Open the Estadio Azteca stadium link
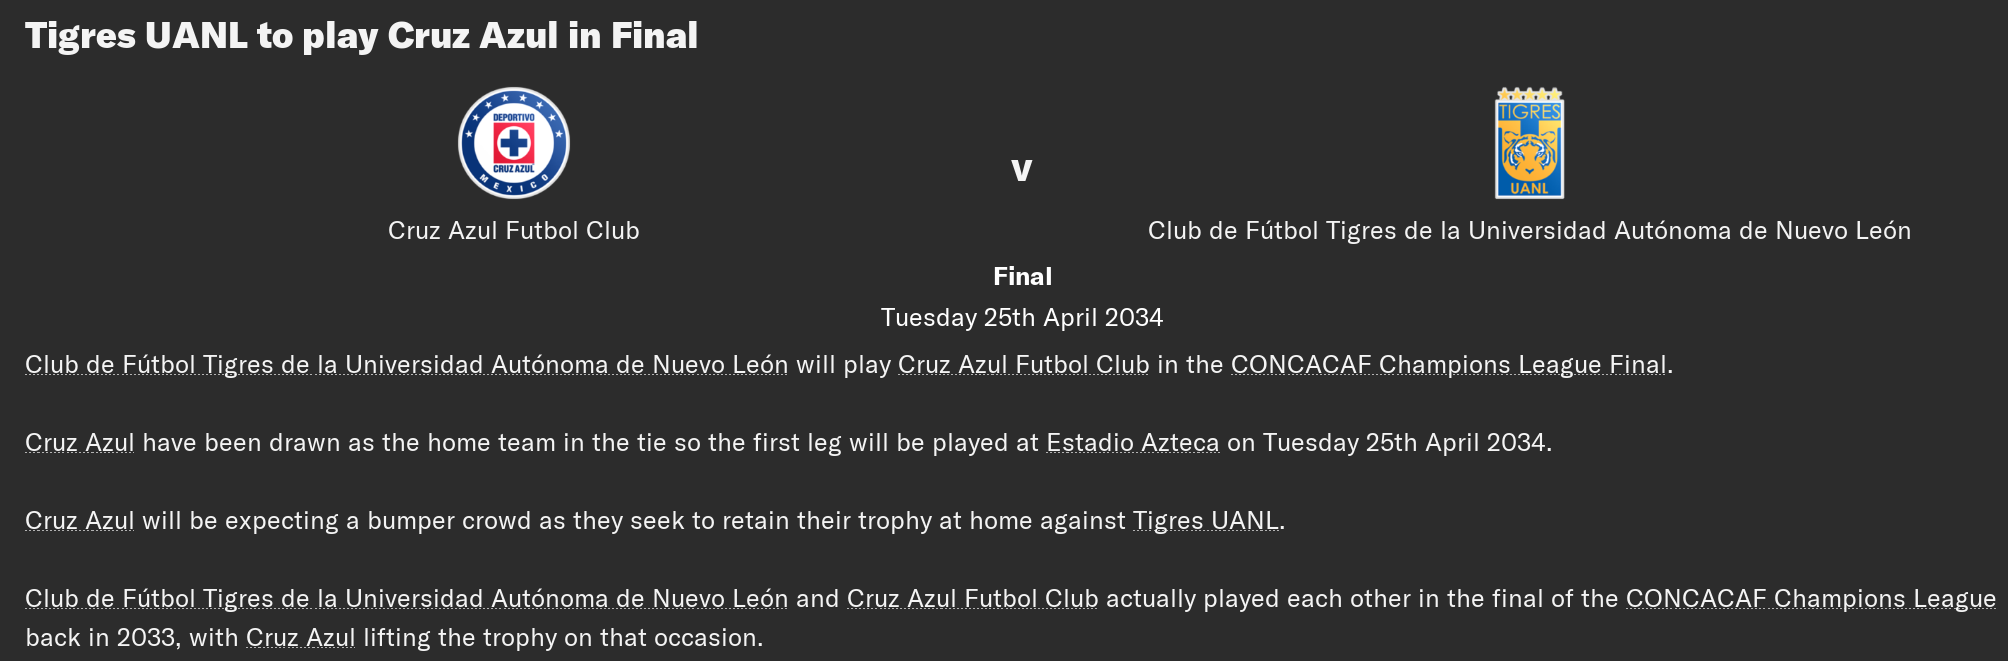 pos(1133,443)
